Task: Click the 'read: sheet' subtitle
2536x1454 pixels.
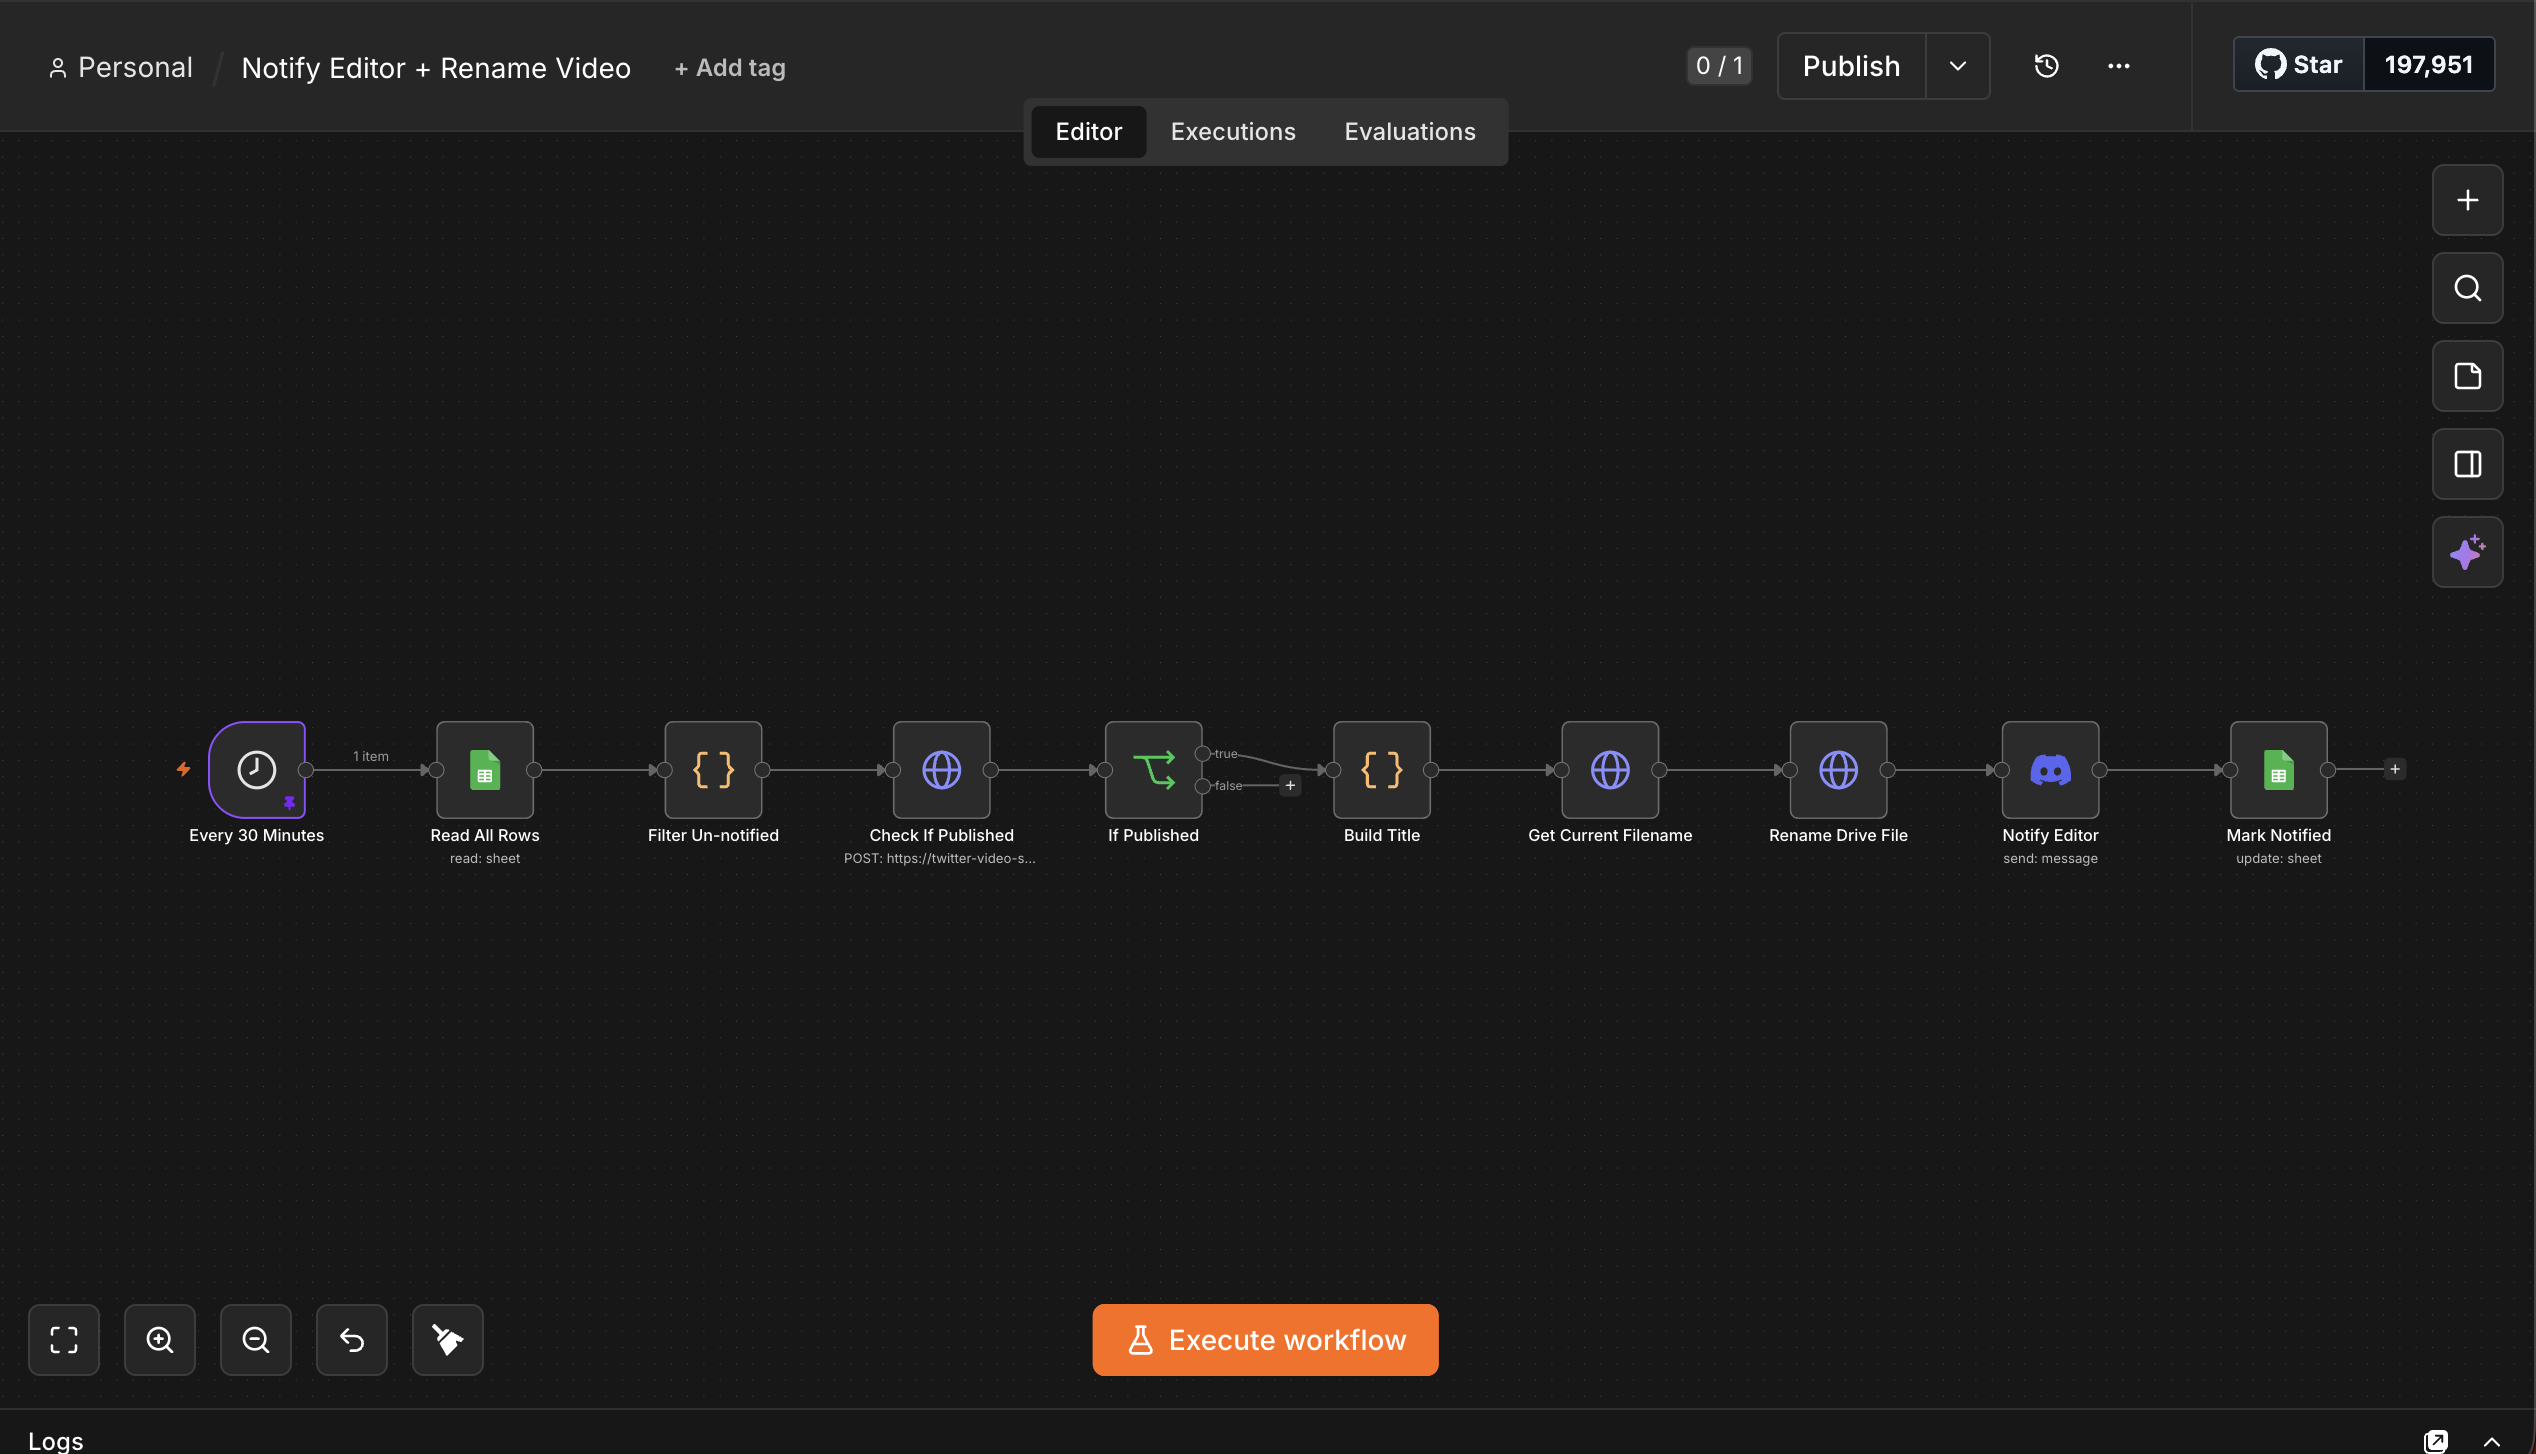Action: coord(485,858)
